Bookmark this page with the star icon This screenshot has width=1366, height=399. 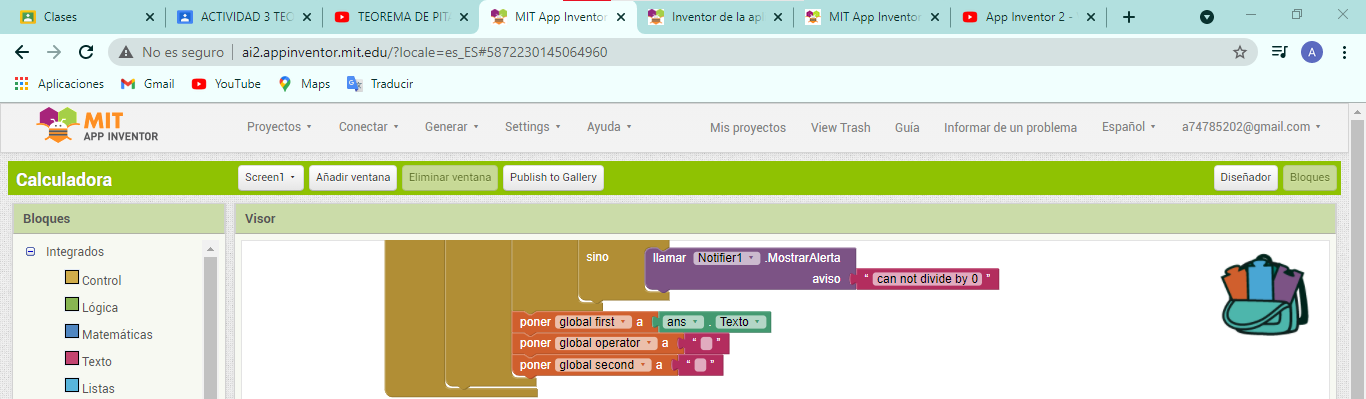pyautogui.click(x=1240, y=52)
